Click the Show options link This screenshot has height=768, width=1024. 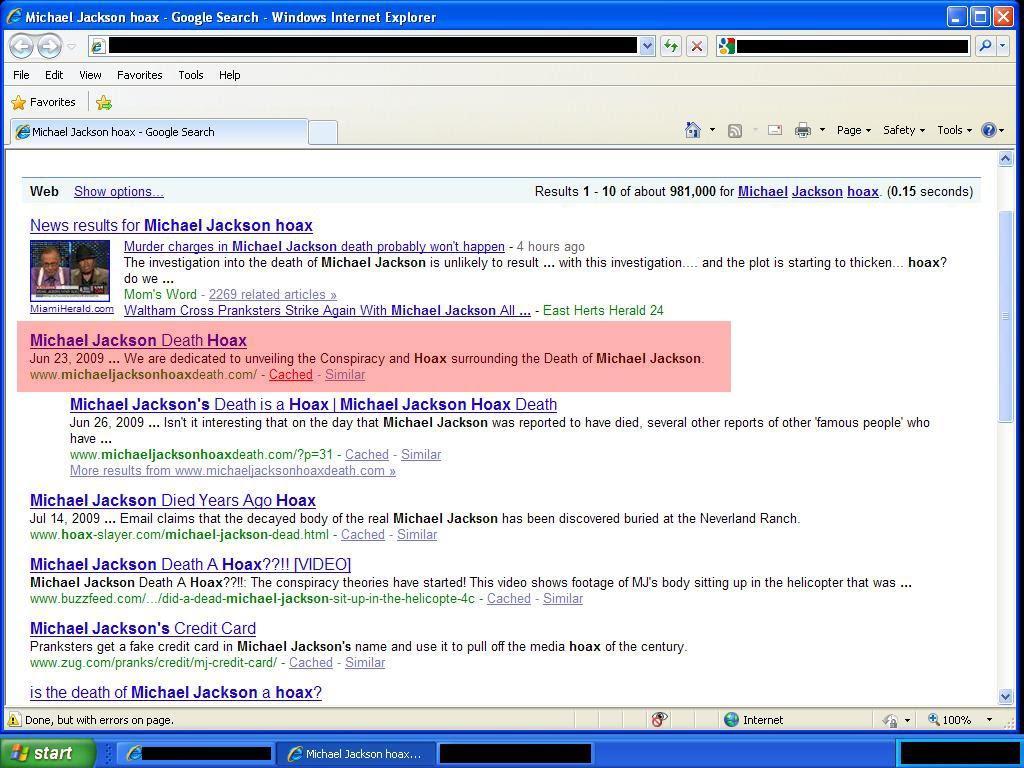pyautogui.click(x=119, y=191)
